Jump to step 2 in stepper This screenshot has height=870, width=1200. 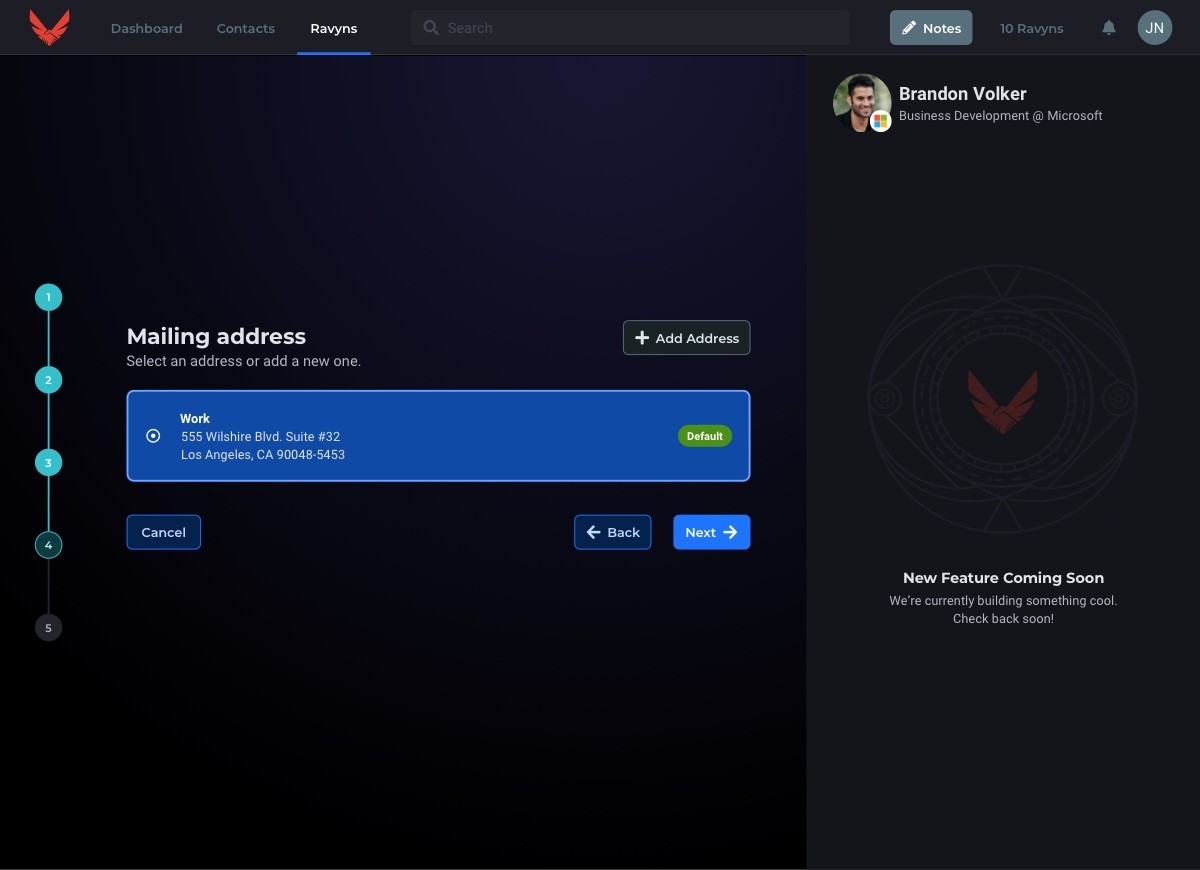tap(48, 380)
